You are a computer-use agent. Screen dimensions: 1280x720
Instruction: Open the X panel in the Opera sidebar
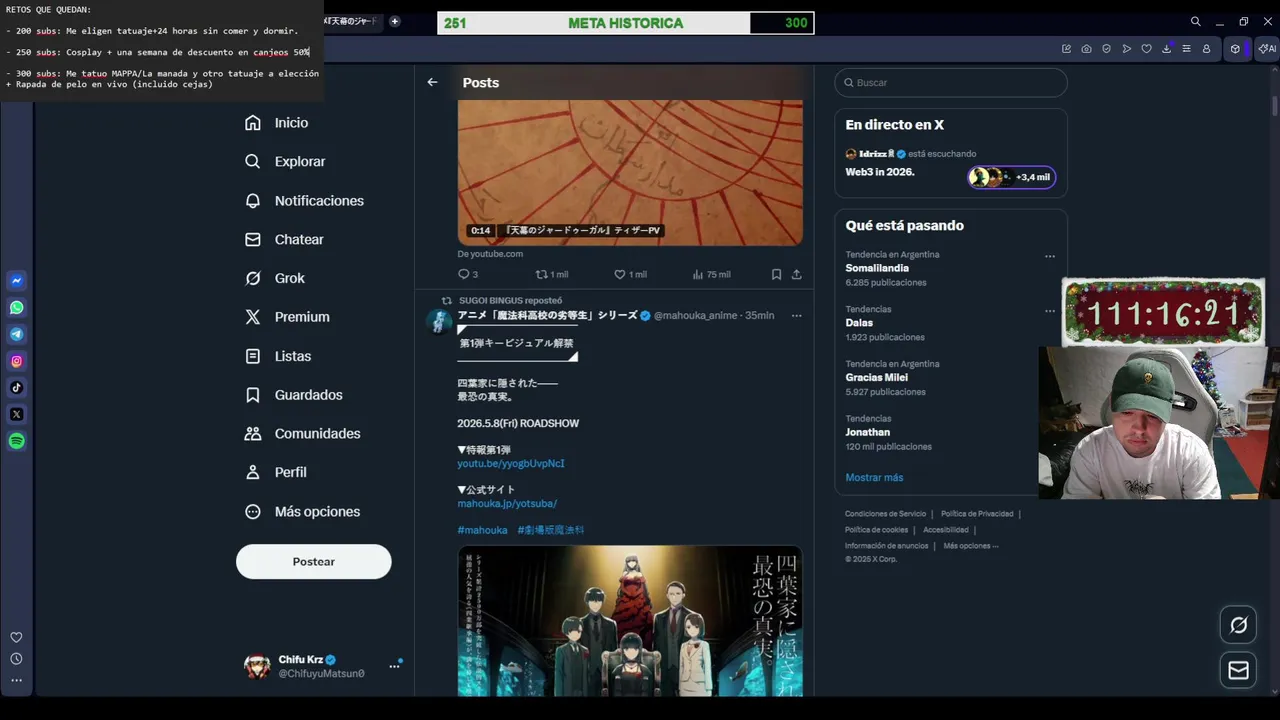[x=17, y=414]
